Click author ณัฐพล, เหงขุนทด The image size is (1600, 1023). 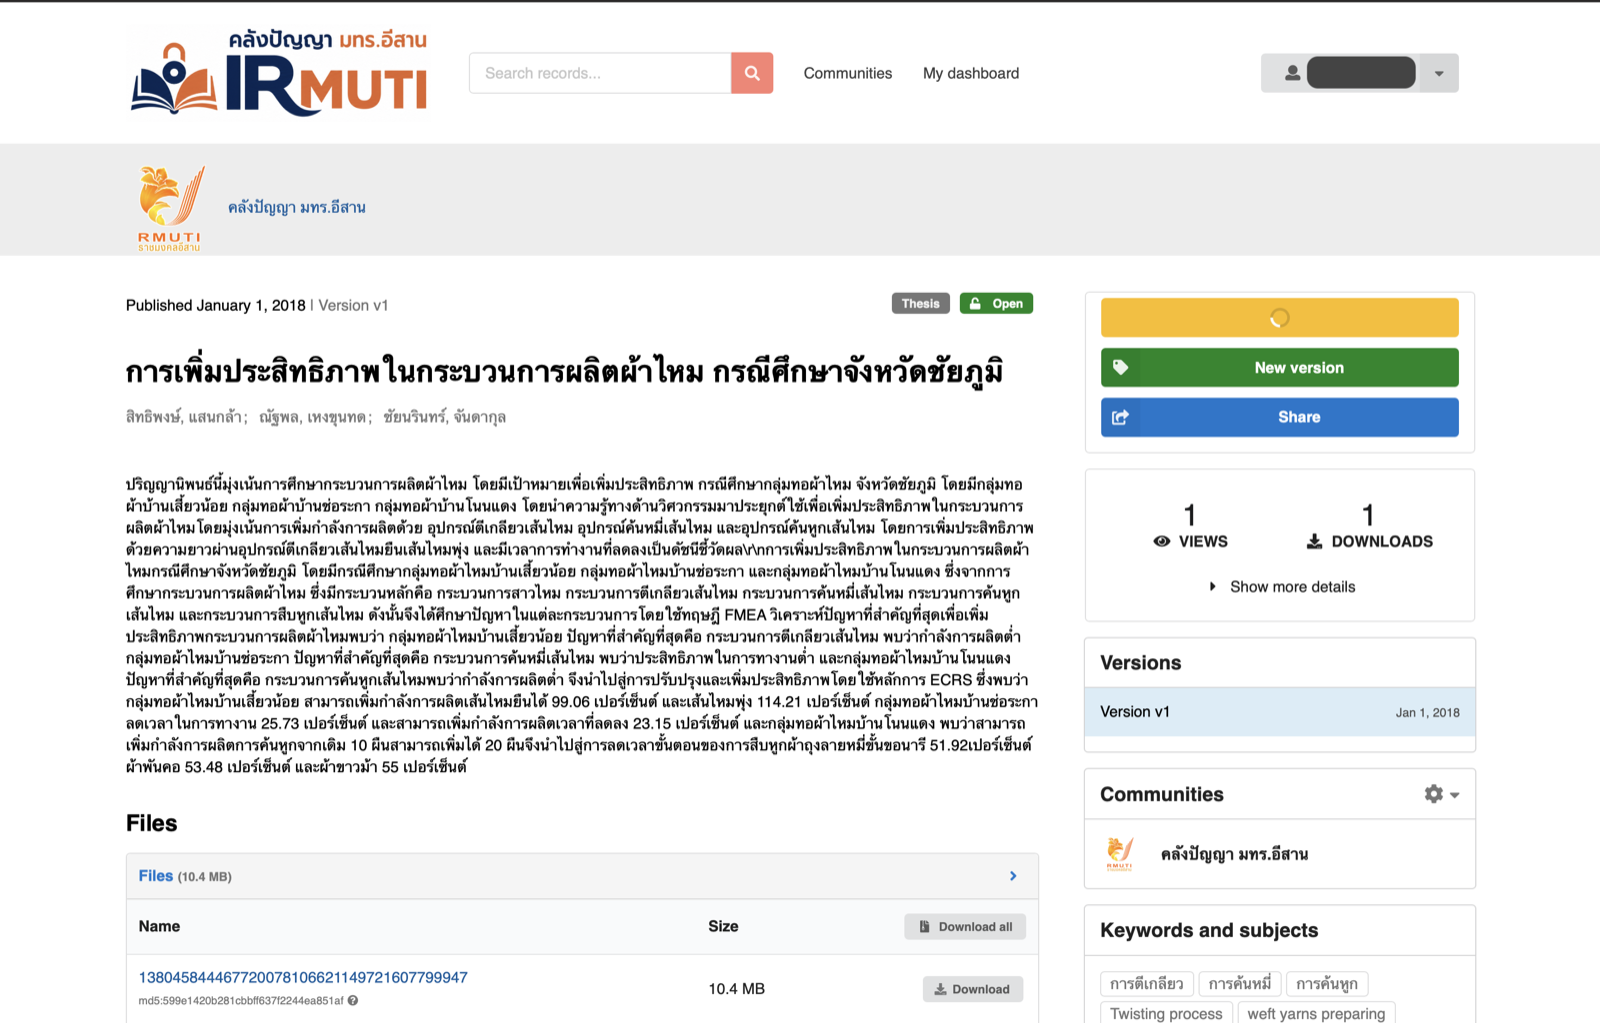315,417
